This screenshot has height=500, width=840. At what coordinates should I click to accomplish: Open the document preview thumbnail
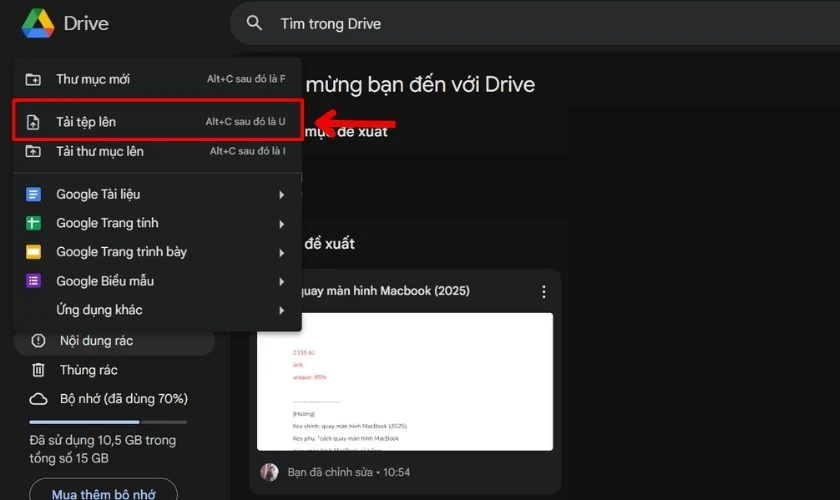coord(405,382)
